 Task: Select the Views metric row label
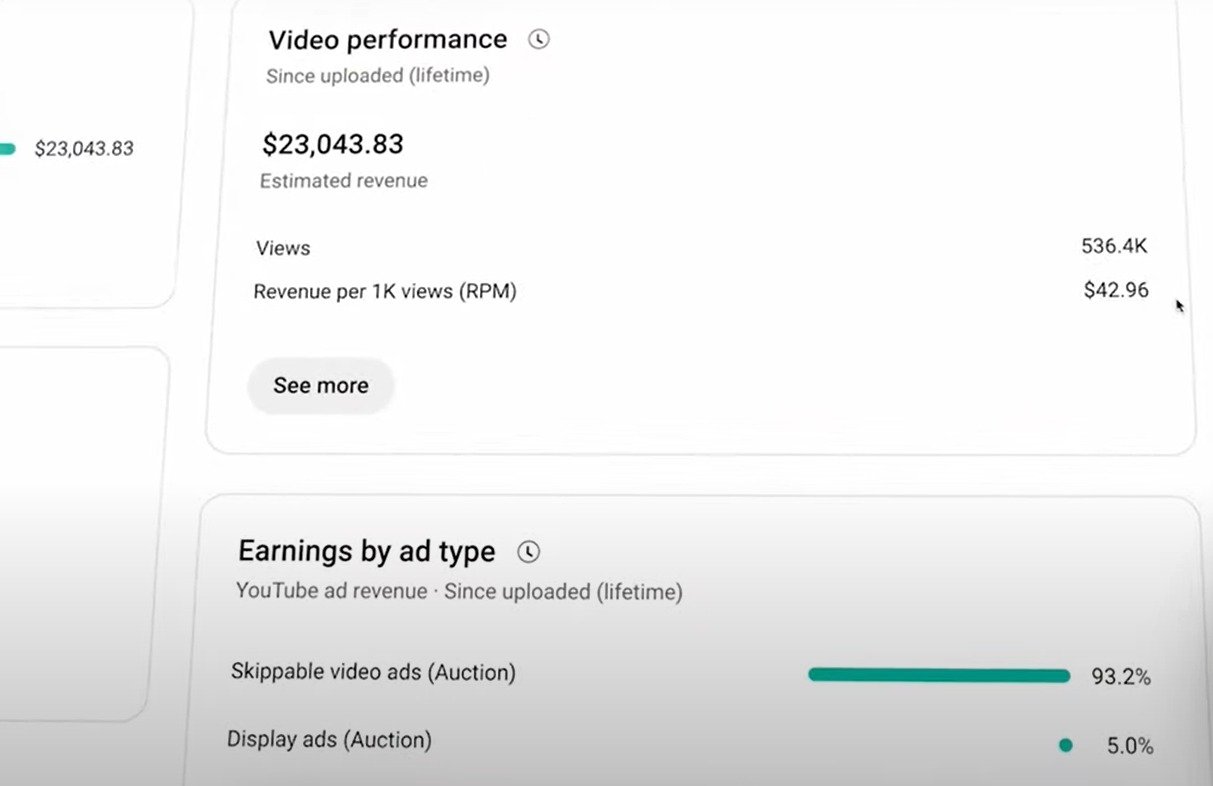tap(283, 248)
